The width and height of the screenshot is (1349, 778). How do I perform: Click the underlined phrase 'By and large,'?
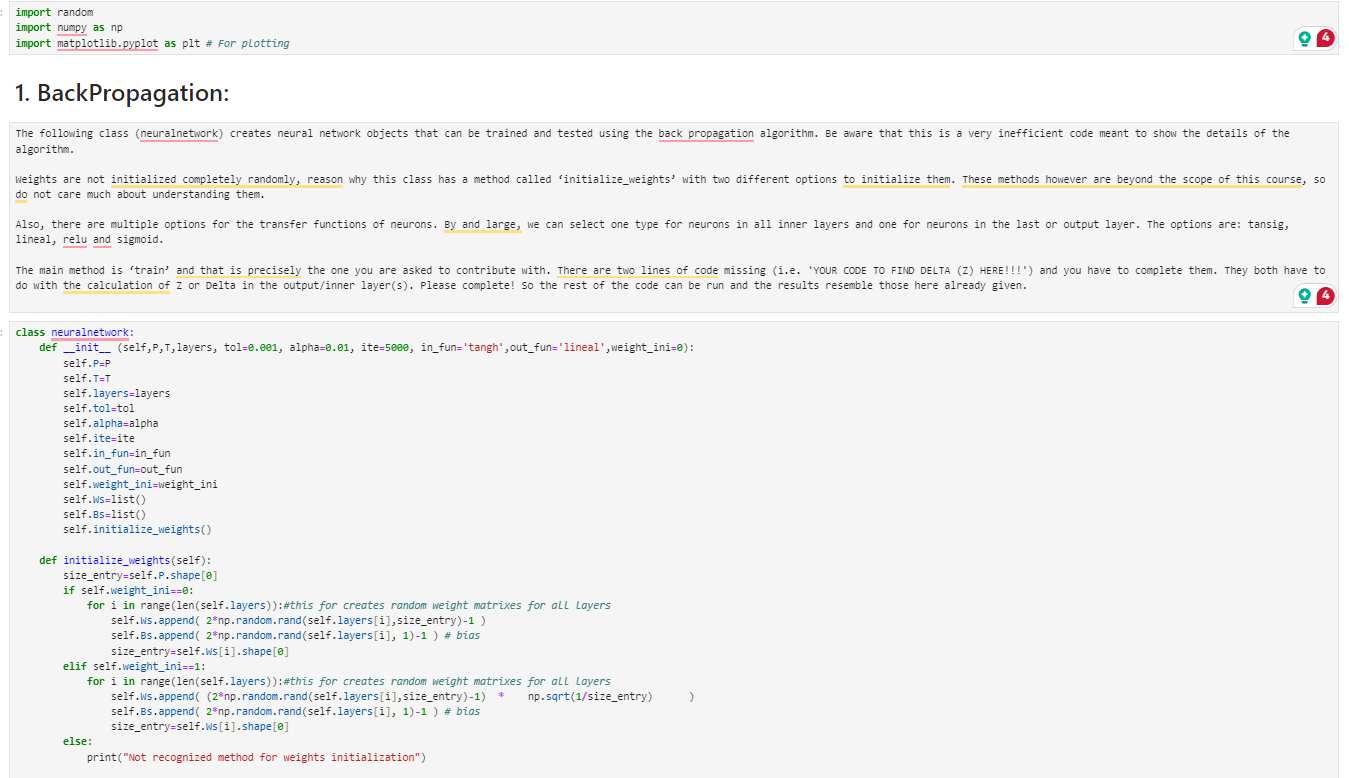(481, 224)
